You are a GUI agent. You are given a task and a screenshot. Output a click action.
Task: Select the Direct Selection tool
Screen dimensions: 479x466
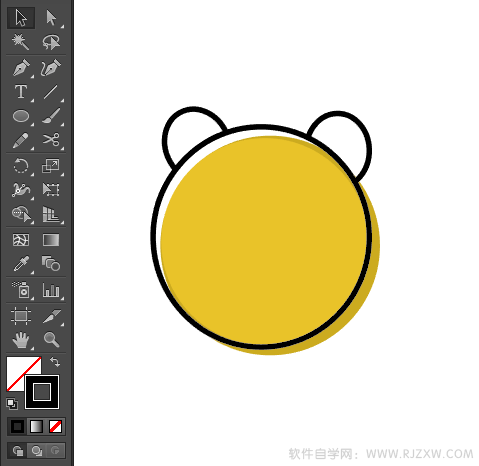tap(51, 18)
